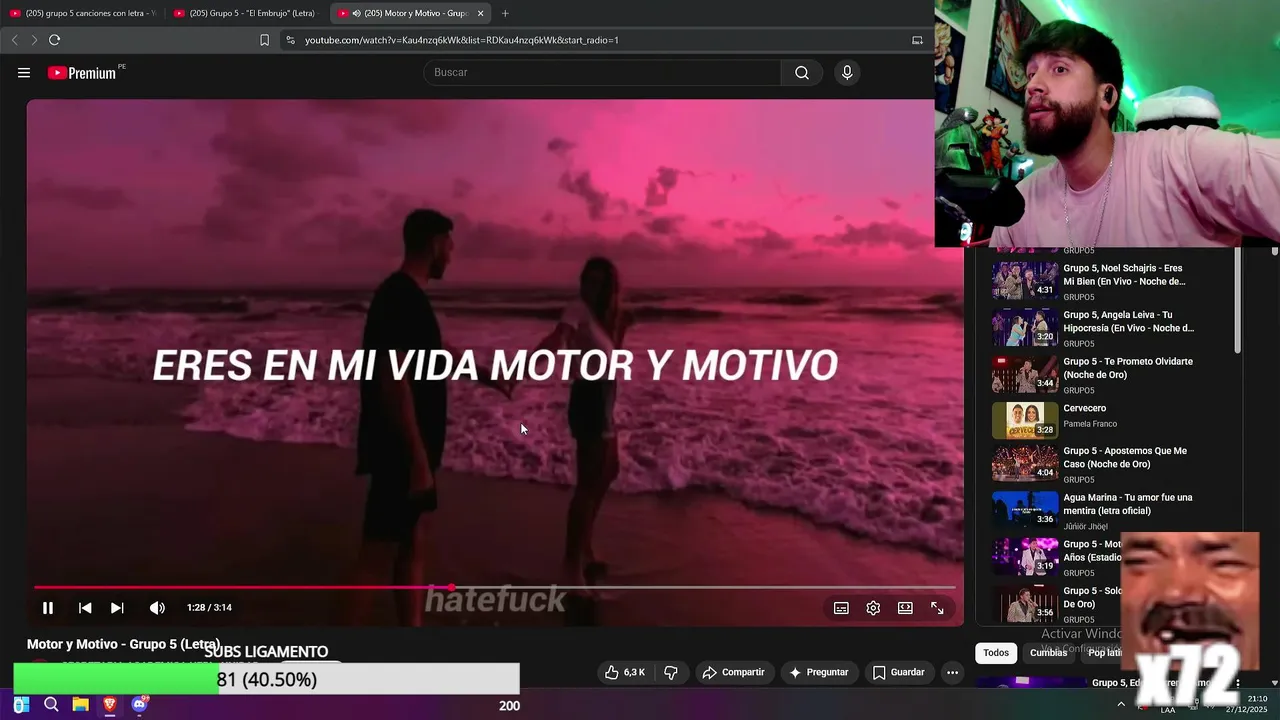This screenshot has width=1280, height=720.
Task: Open Eres Mi Bien video thumbnail
Action: click(1024, 280)
